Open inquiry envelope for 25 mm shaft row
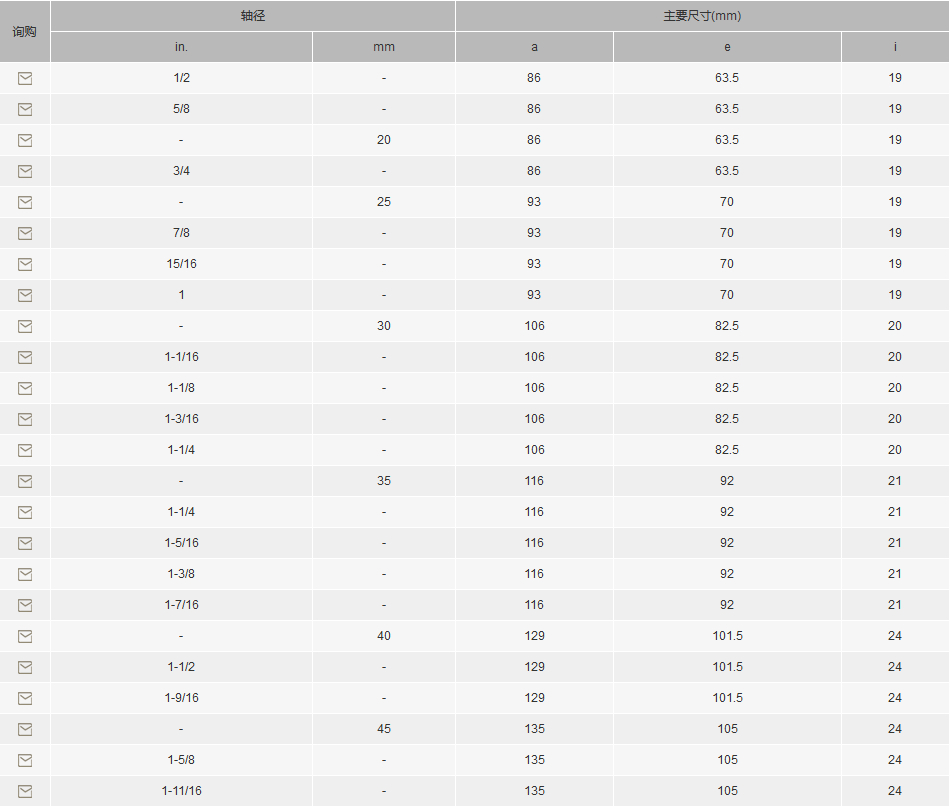The height and width of the screenshot is (806, 950). (x=25, y=202)
